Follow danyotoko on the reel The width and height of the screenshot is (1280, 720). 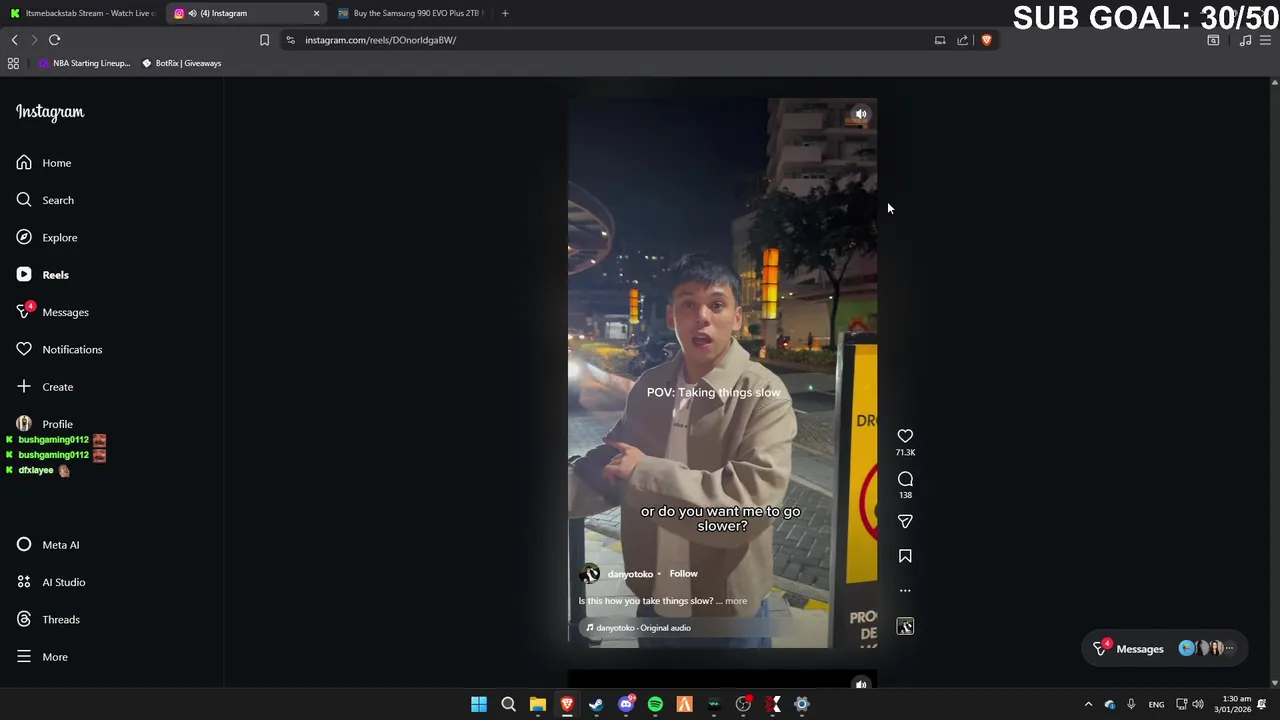click(683, 574)
